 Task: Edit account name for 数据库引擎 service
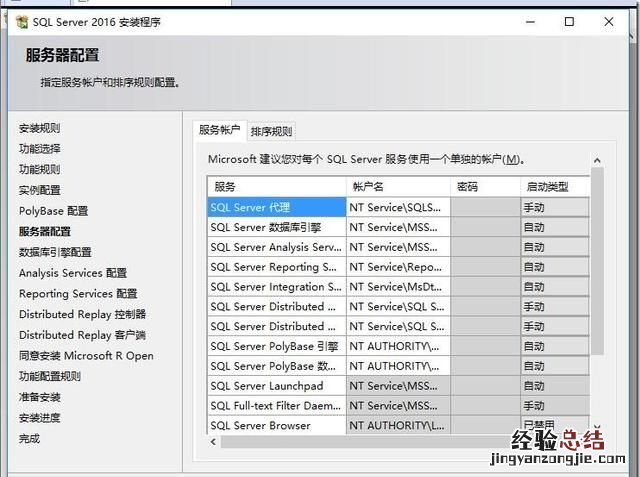(x=398, y=227)
